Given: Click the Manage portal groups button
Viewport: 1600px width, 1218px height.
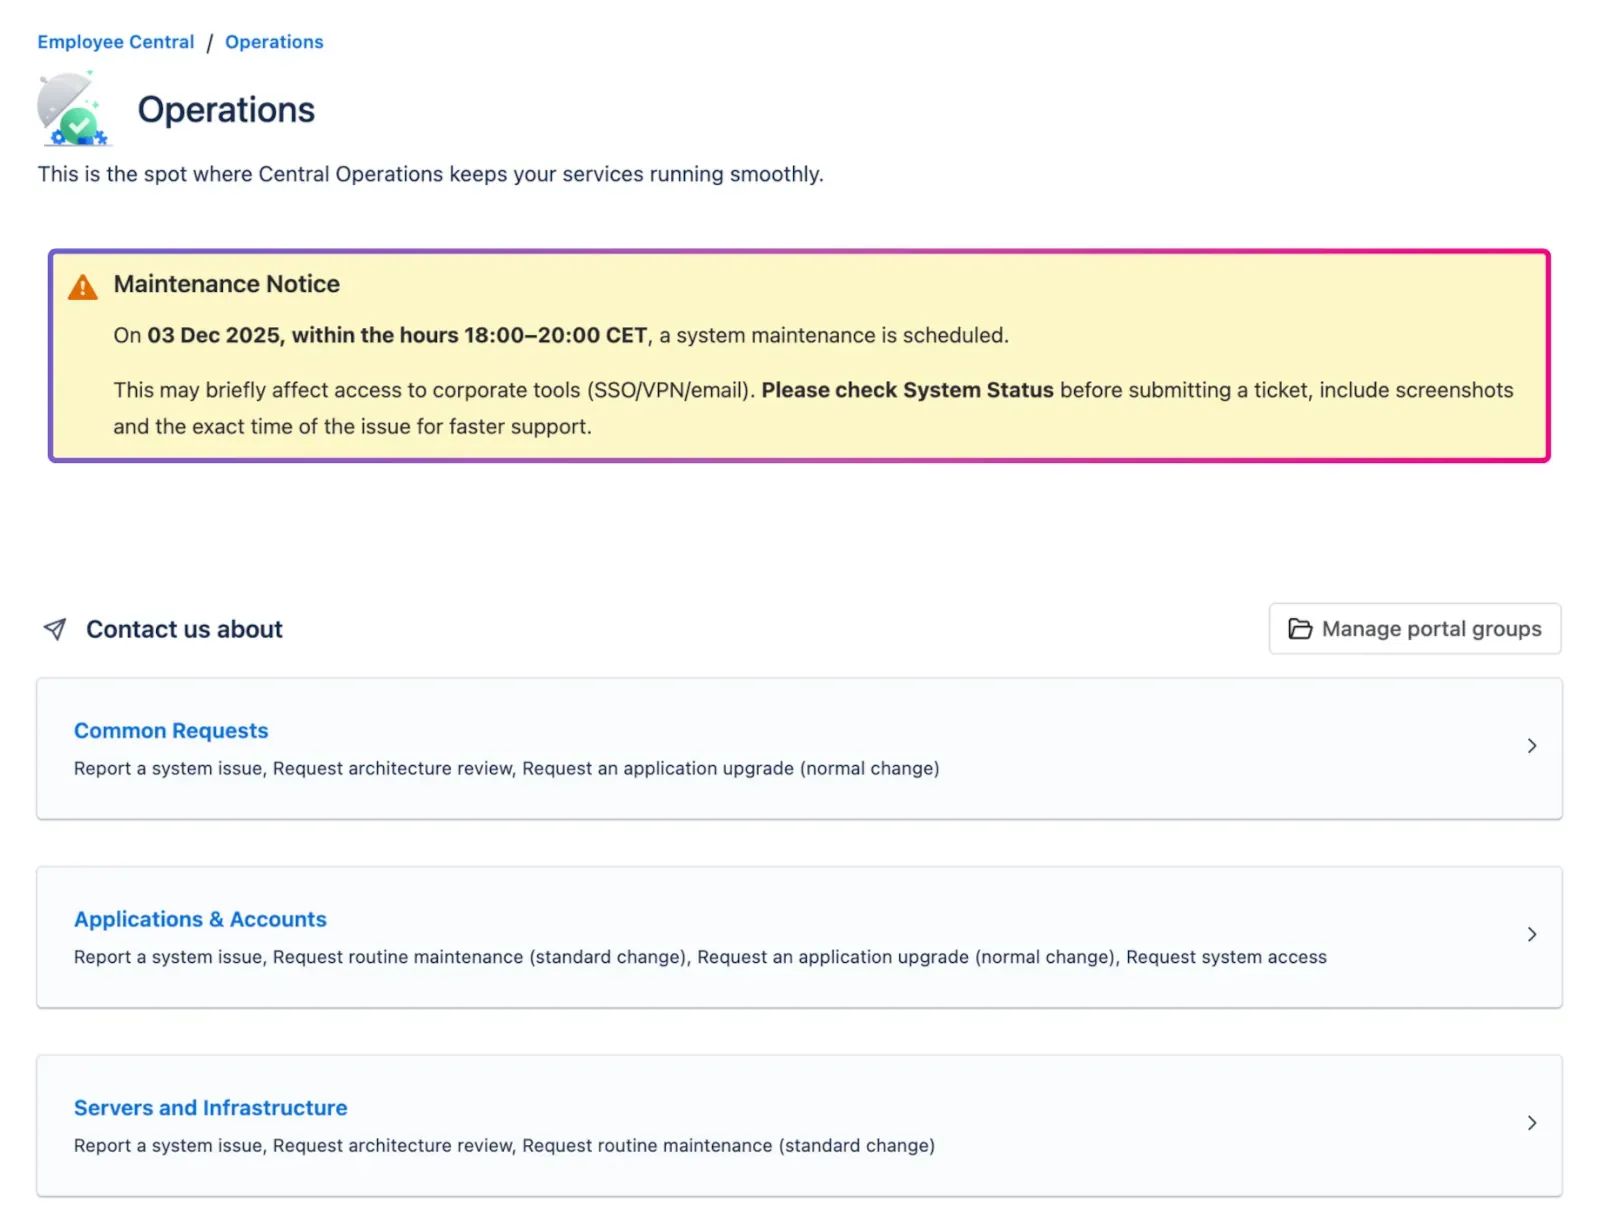Looking at the screenshot, I should [1414, 629].
